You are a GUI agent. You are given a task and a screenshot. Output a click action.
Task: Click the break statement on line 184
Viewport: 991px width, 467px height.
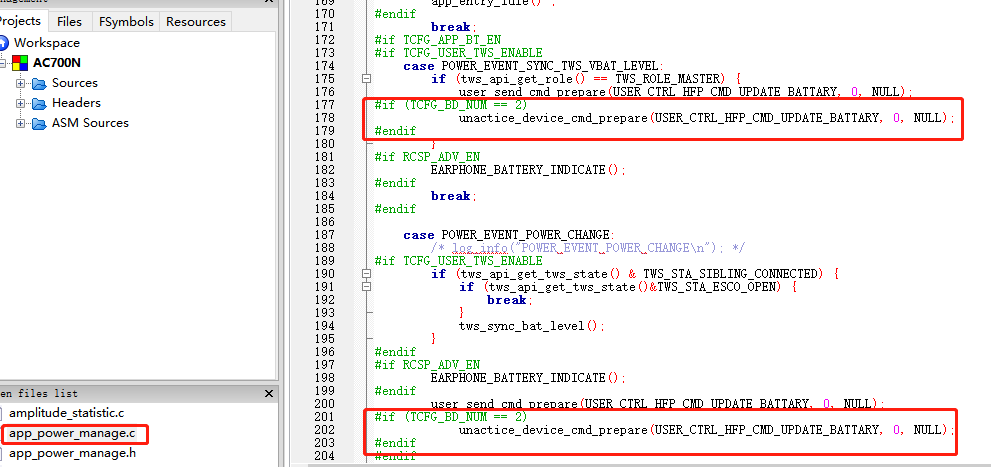[451, 196]
